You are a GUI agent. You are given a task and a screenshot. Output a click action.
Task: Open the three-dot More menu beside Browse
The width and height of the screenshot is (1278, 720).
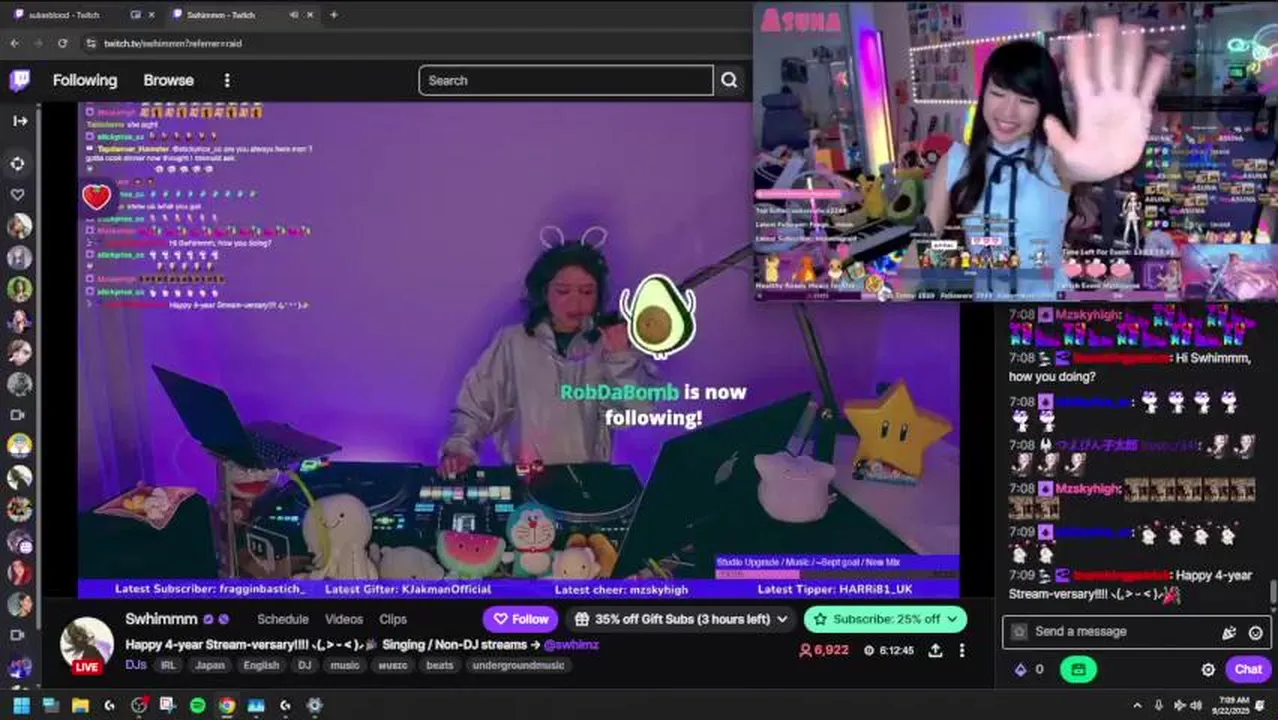click(227, 80)
